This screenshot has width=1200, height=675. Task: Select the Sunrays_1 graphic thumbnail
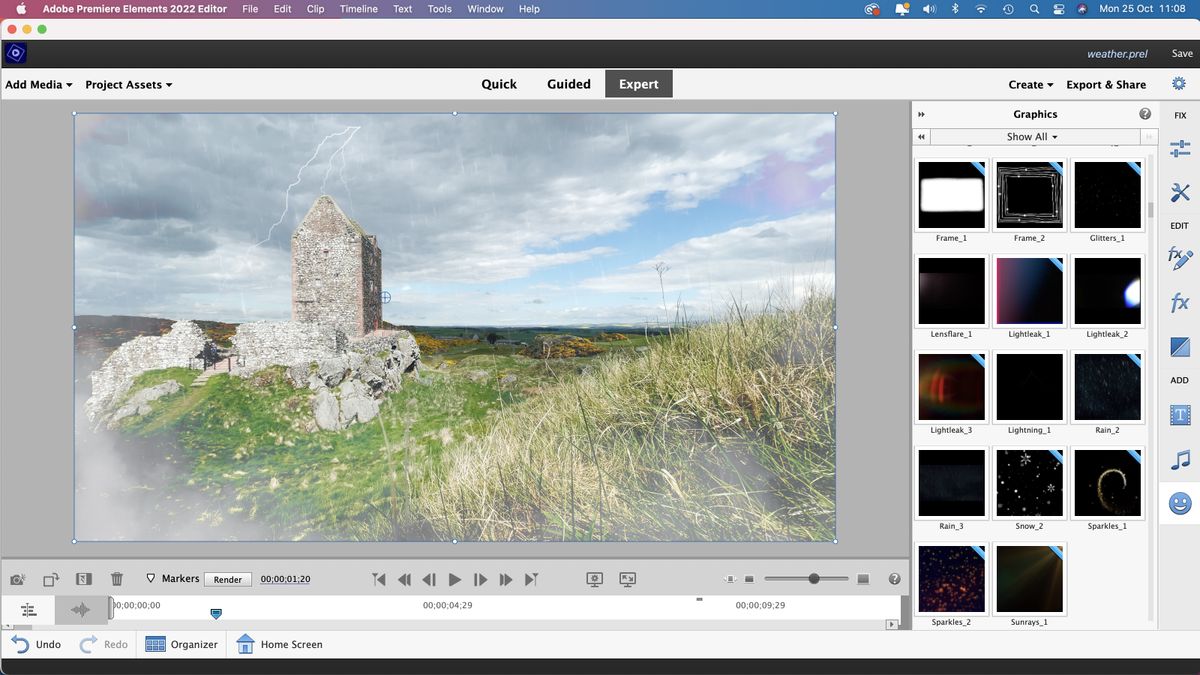1029,579
